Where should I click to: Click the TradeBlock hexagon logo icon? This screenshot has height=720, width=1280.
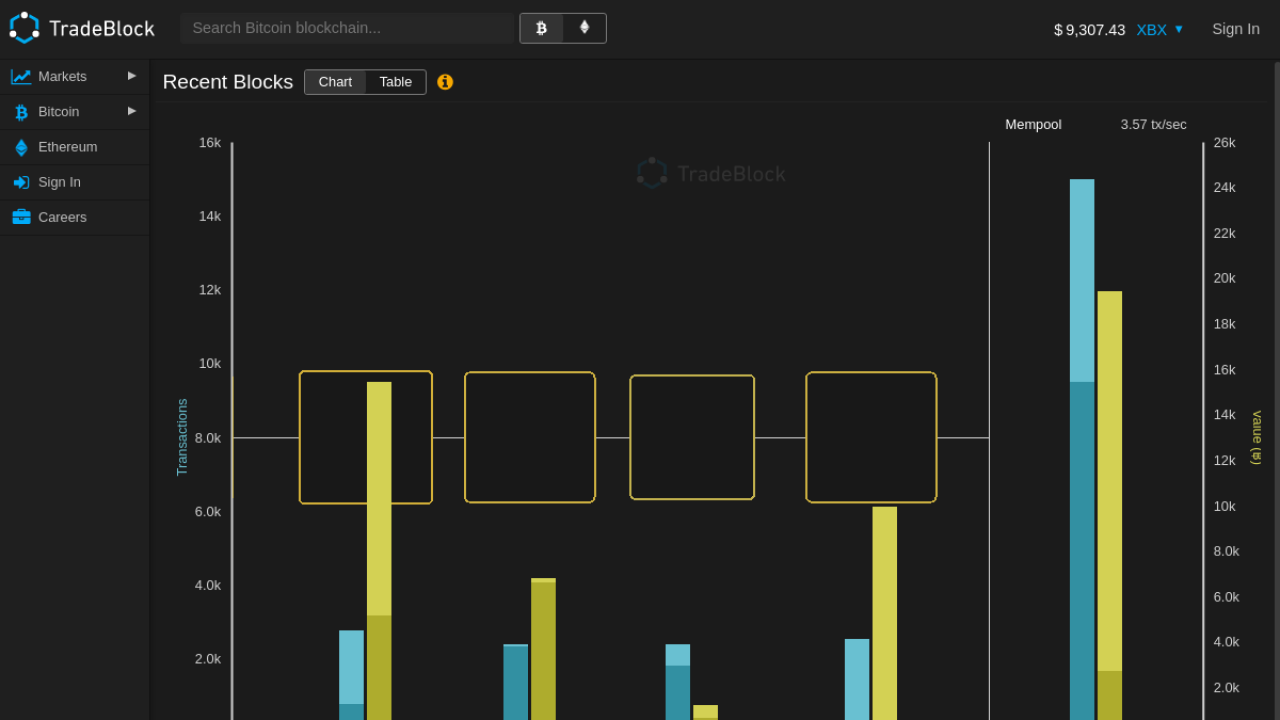click(x=24, y=28)
